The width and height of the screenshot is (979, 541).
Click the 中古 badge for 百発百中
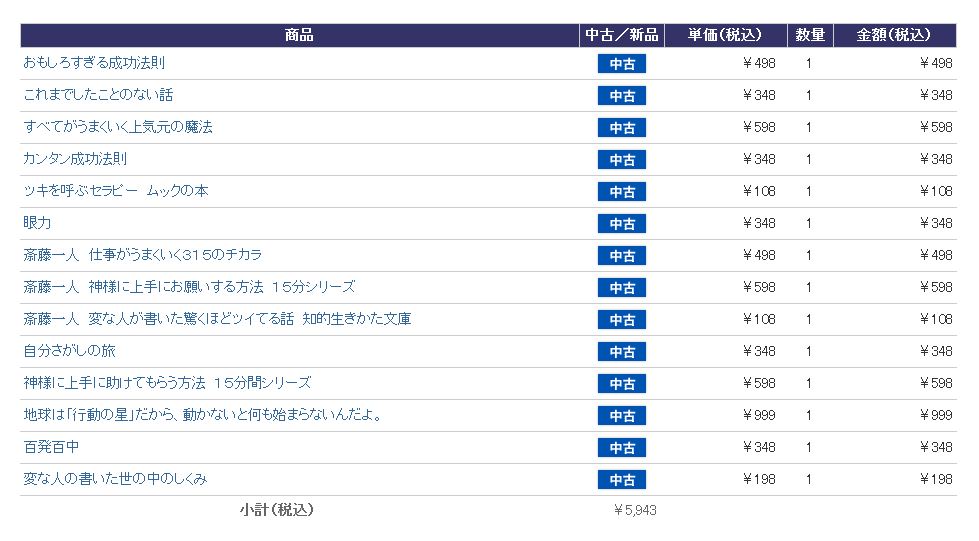(x=622, y=448)
